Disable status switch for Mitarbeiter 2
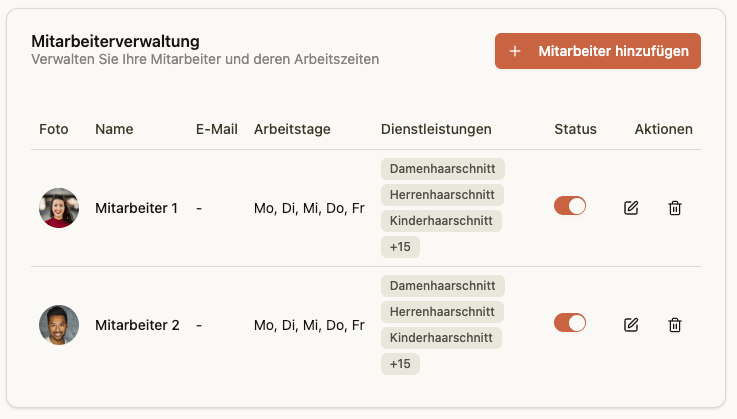Image resolution: width=737 pixels, height=419 pixels. click(x=570, y=323)
